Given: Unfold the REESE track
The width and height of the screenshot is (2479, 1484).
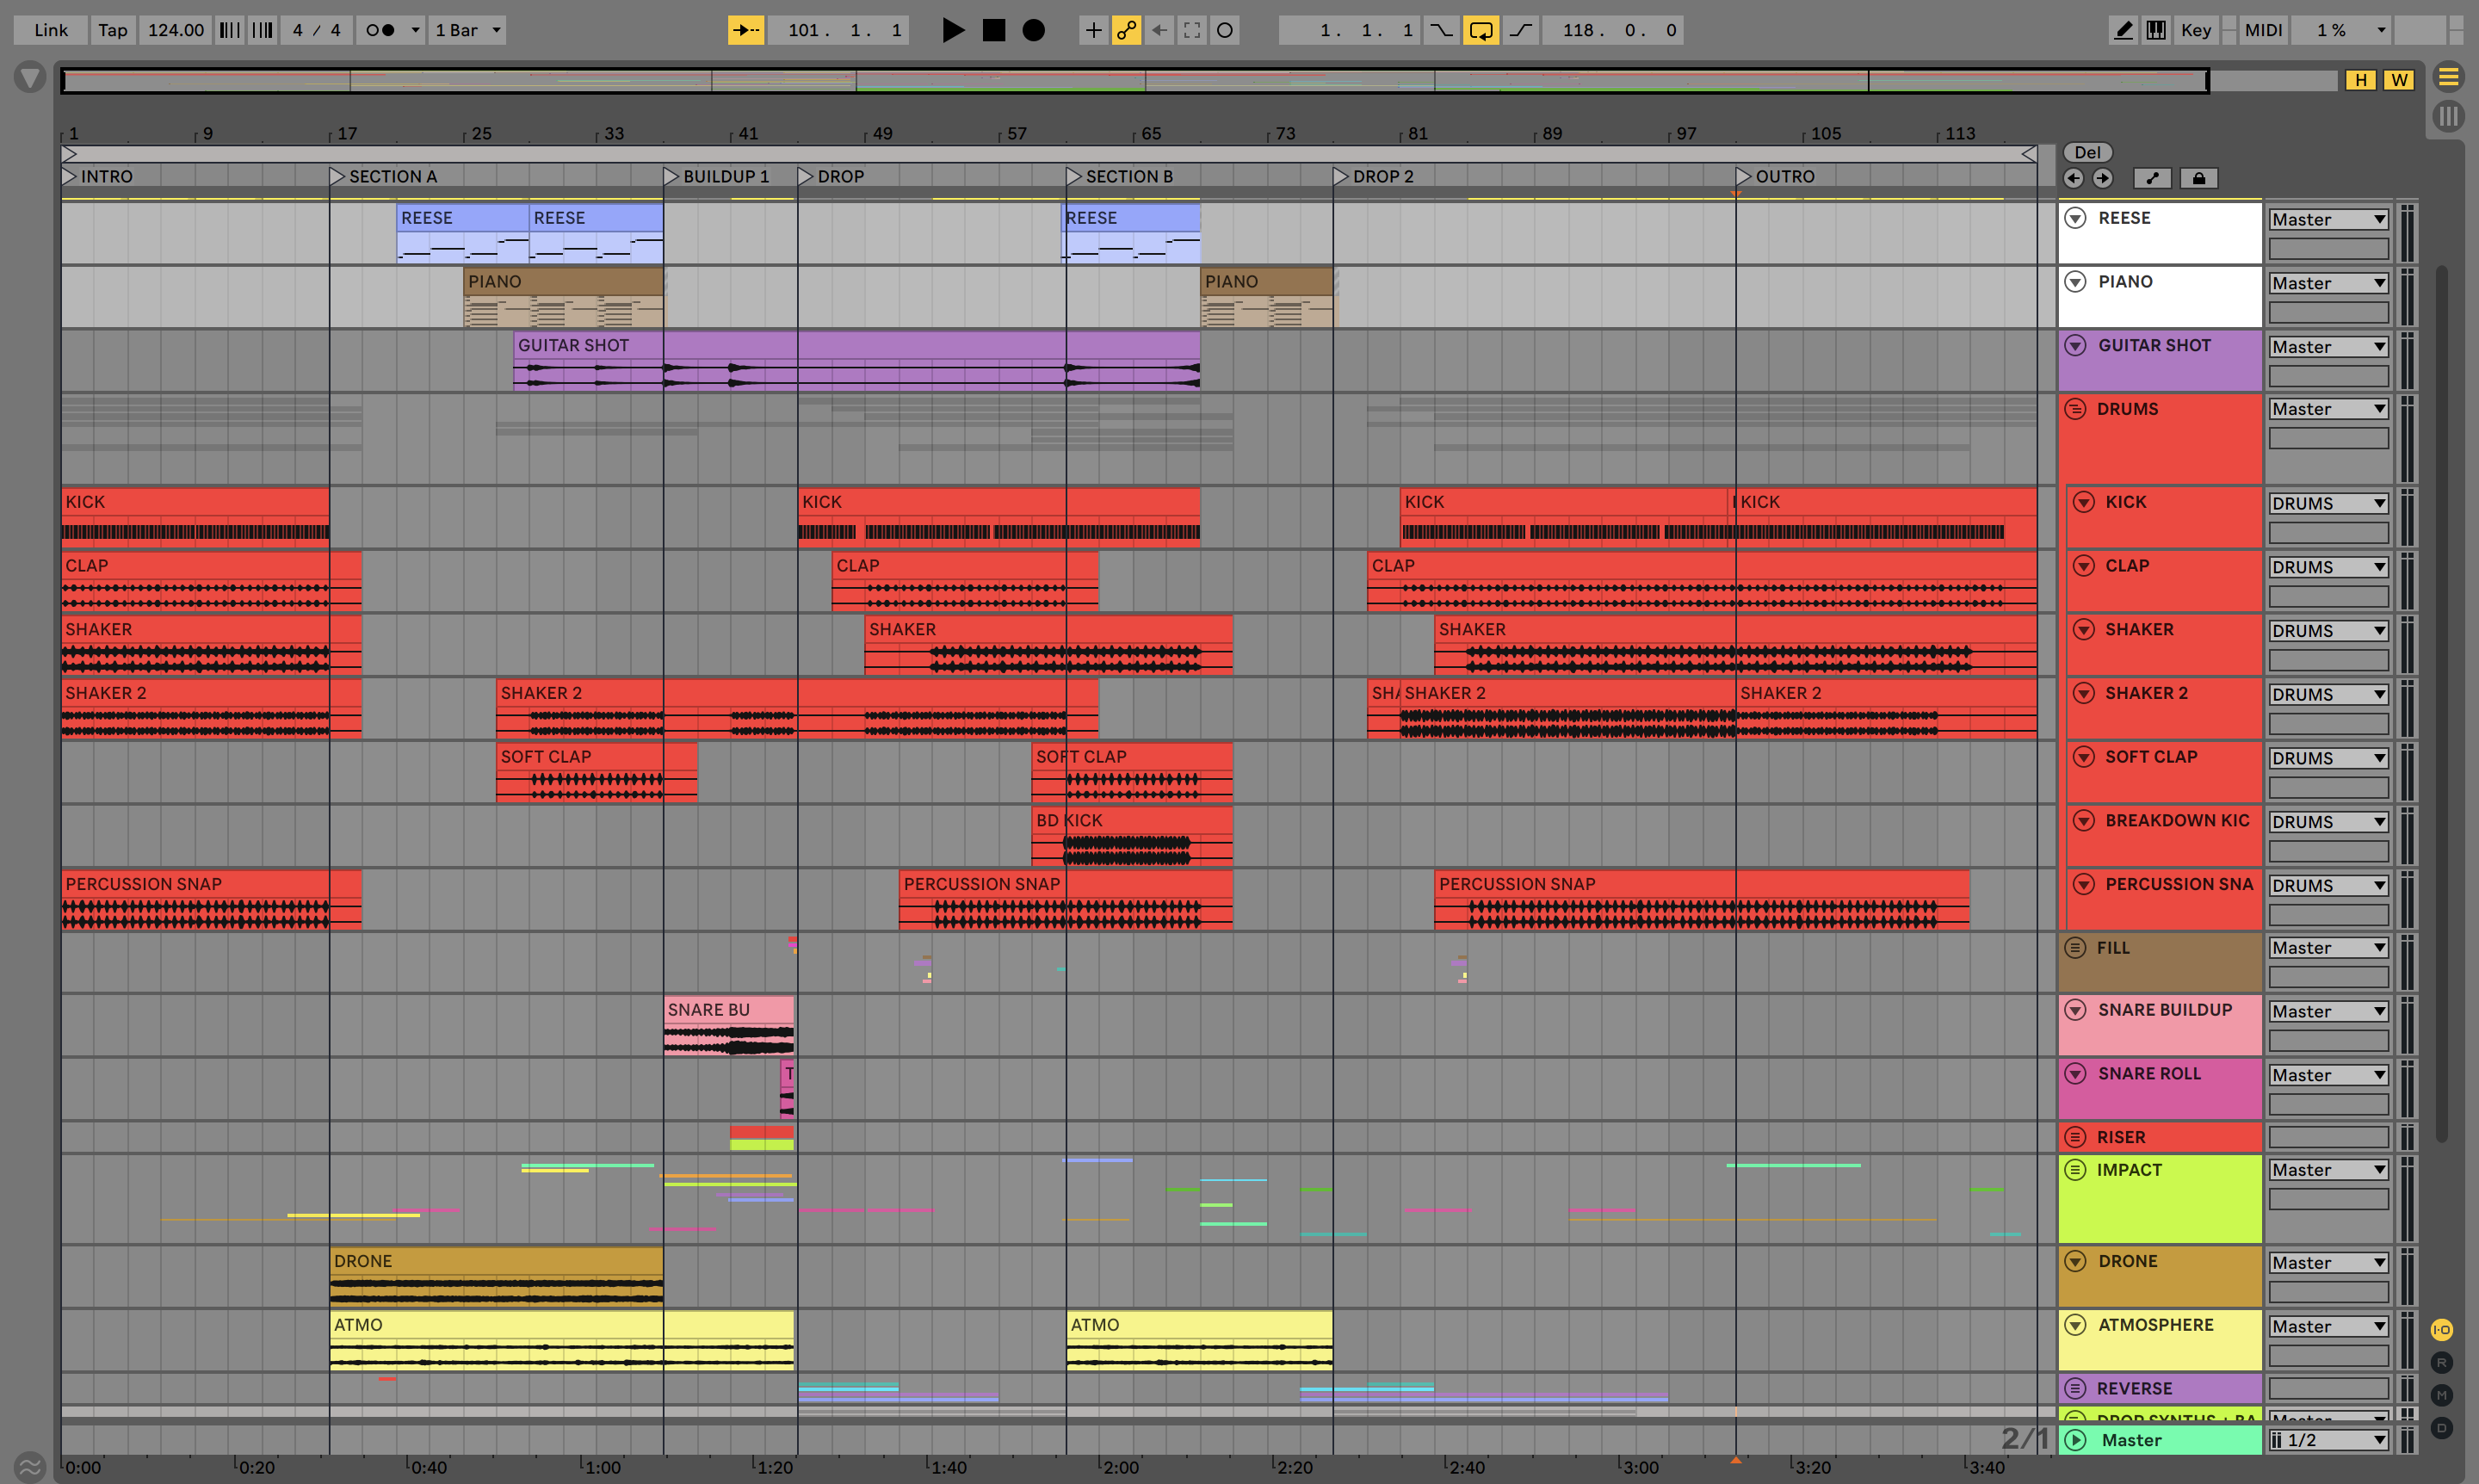Looking at the screenshot, I should point(2075,218).
